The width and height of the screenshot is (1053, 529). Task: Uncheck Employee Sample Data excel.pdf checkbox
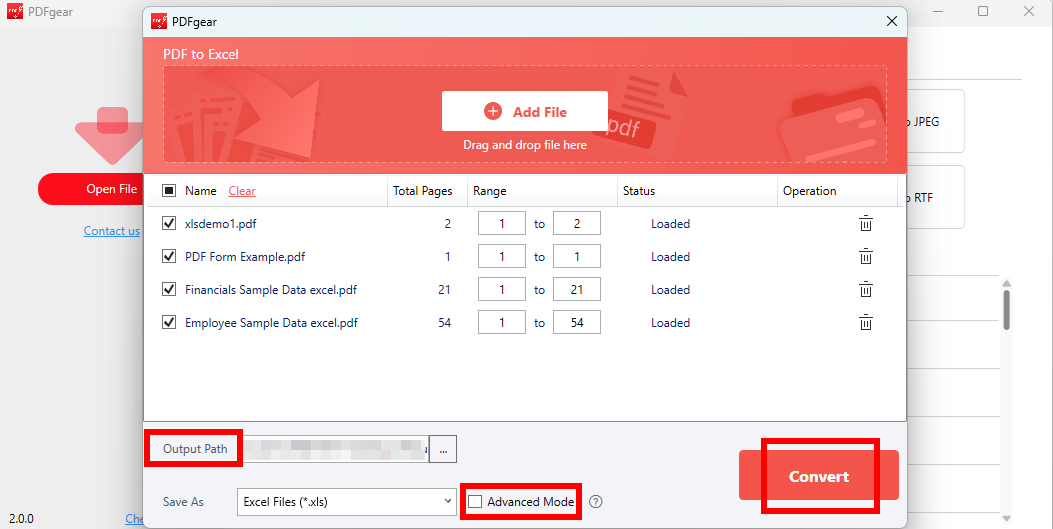coord(169,322)
